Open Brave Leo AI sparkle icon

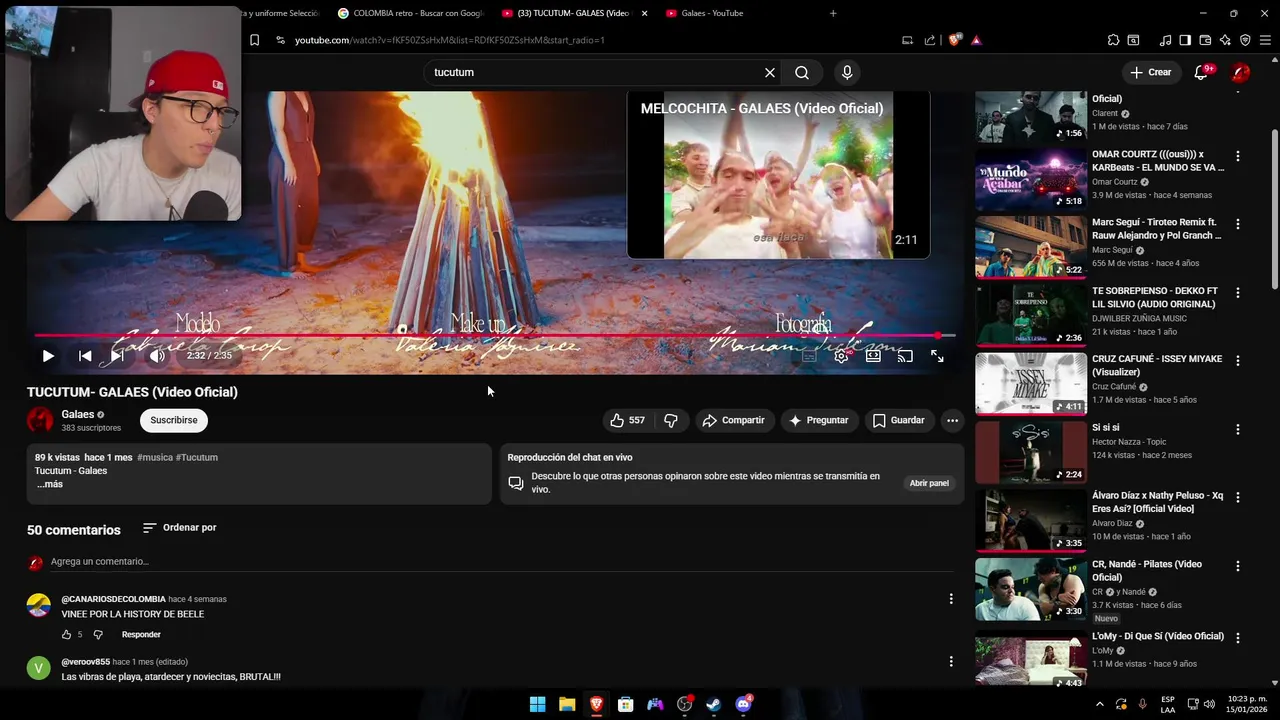click(1225, 40)
